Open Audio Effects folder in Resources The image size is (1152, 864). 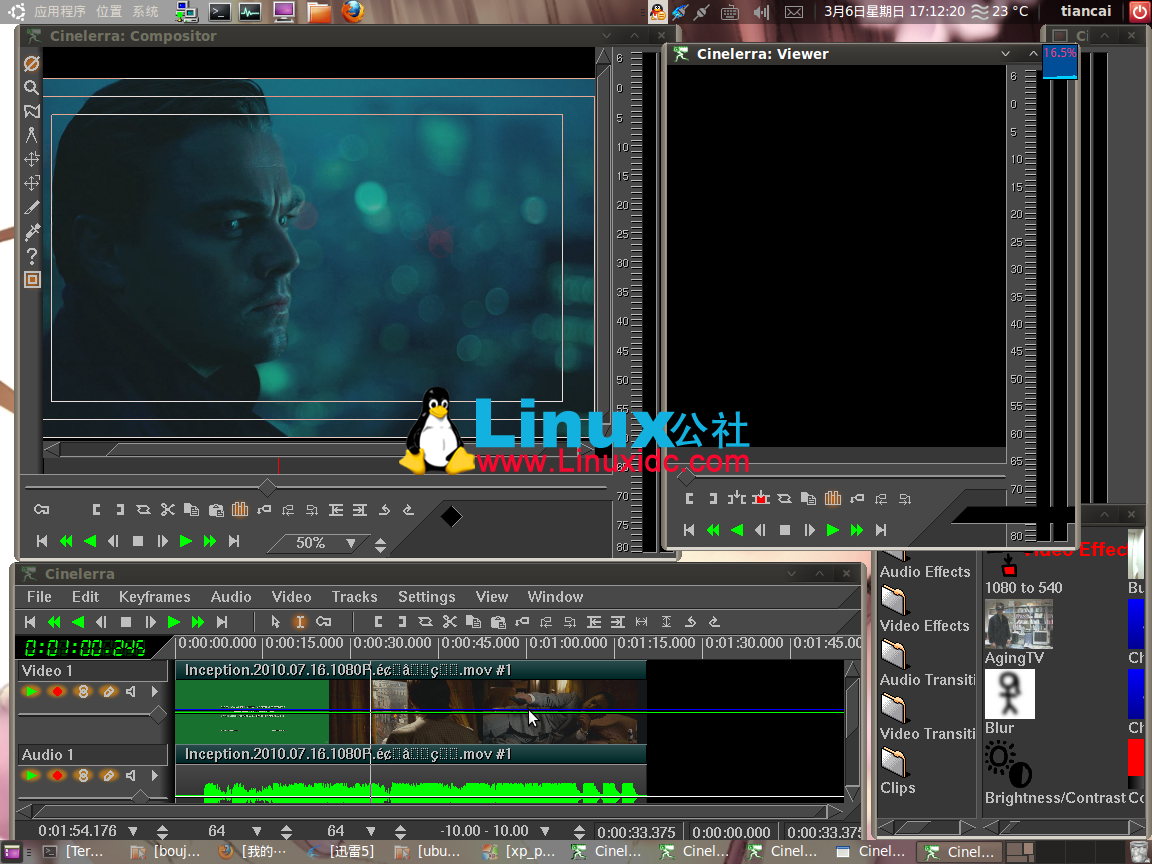925,572
